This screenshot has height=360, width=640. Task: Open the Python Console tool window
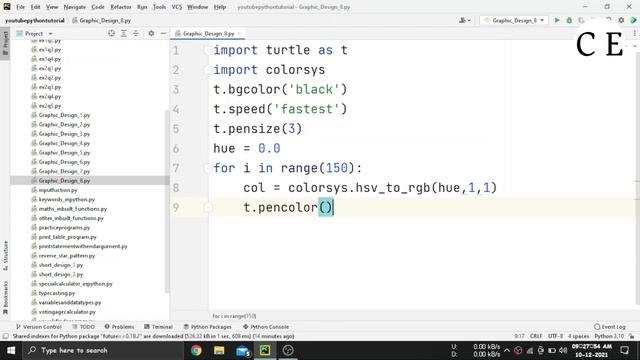[266, 327]
